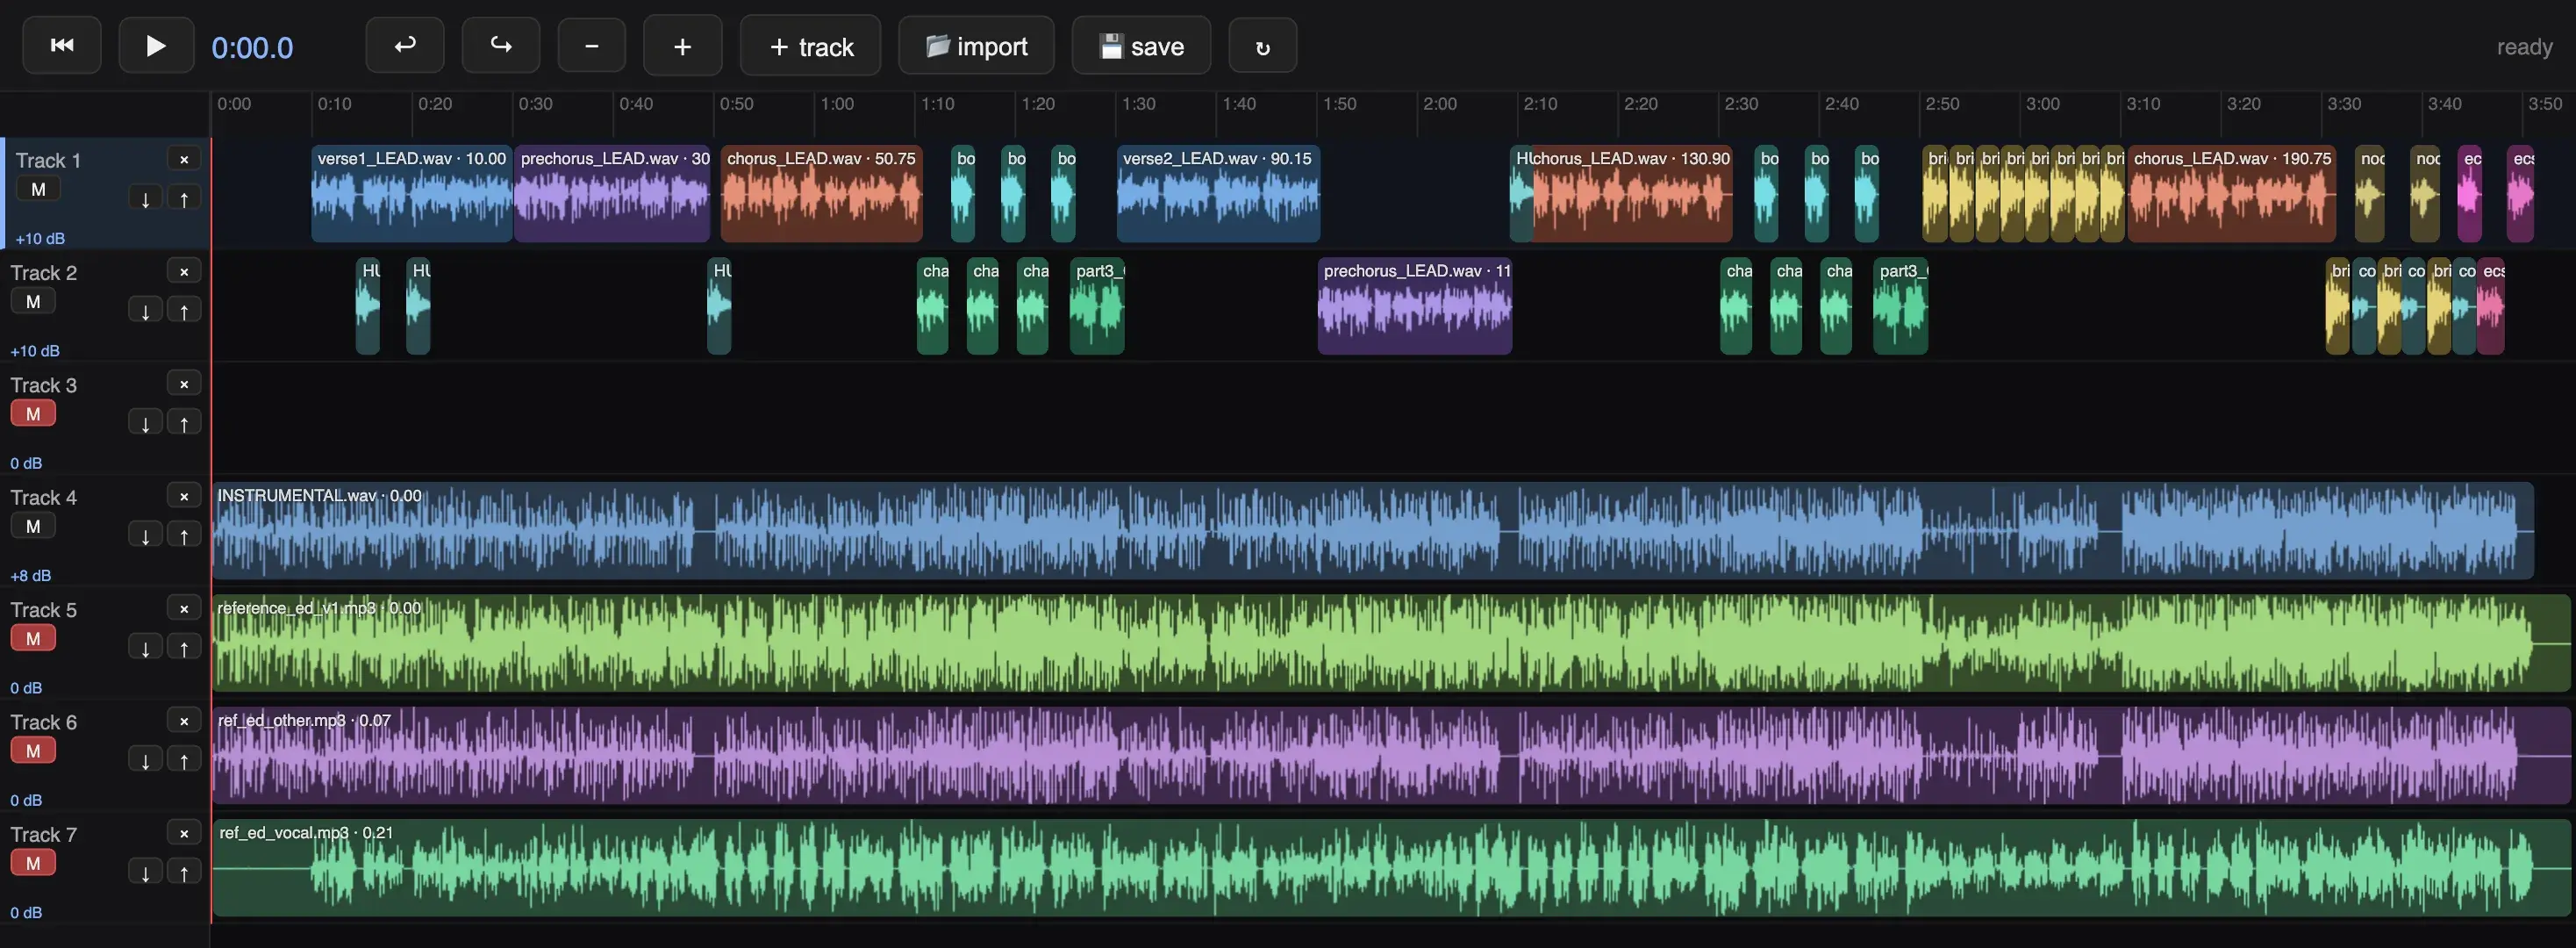Select the ref_ed_other.mp3 clip

pos(1391,755)
